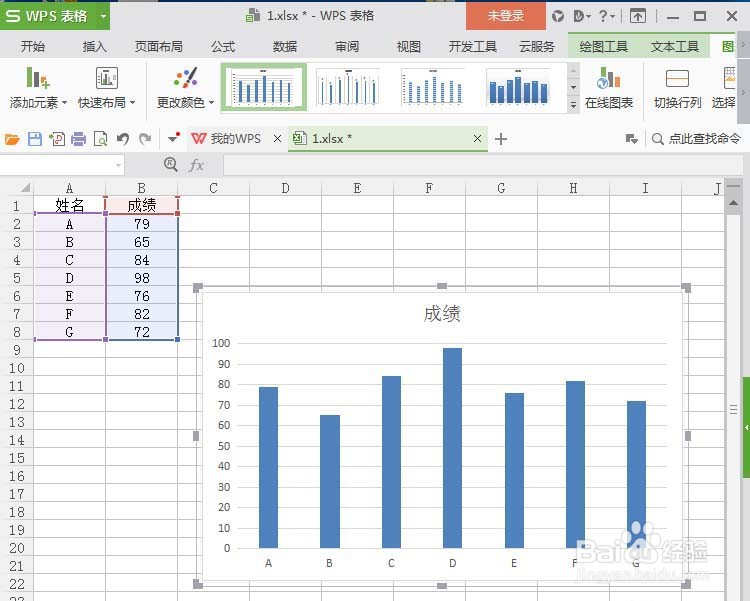750x601 pixels.
Task: Select column D header
Action: point(285,188)
